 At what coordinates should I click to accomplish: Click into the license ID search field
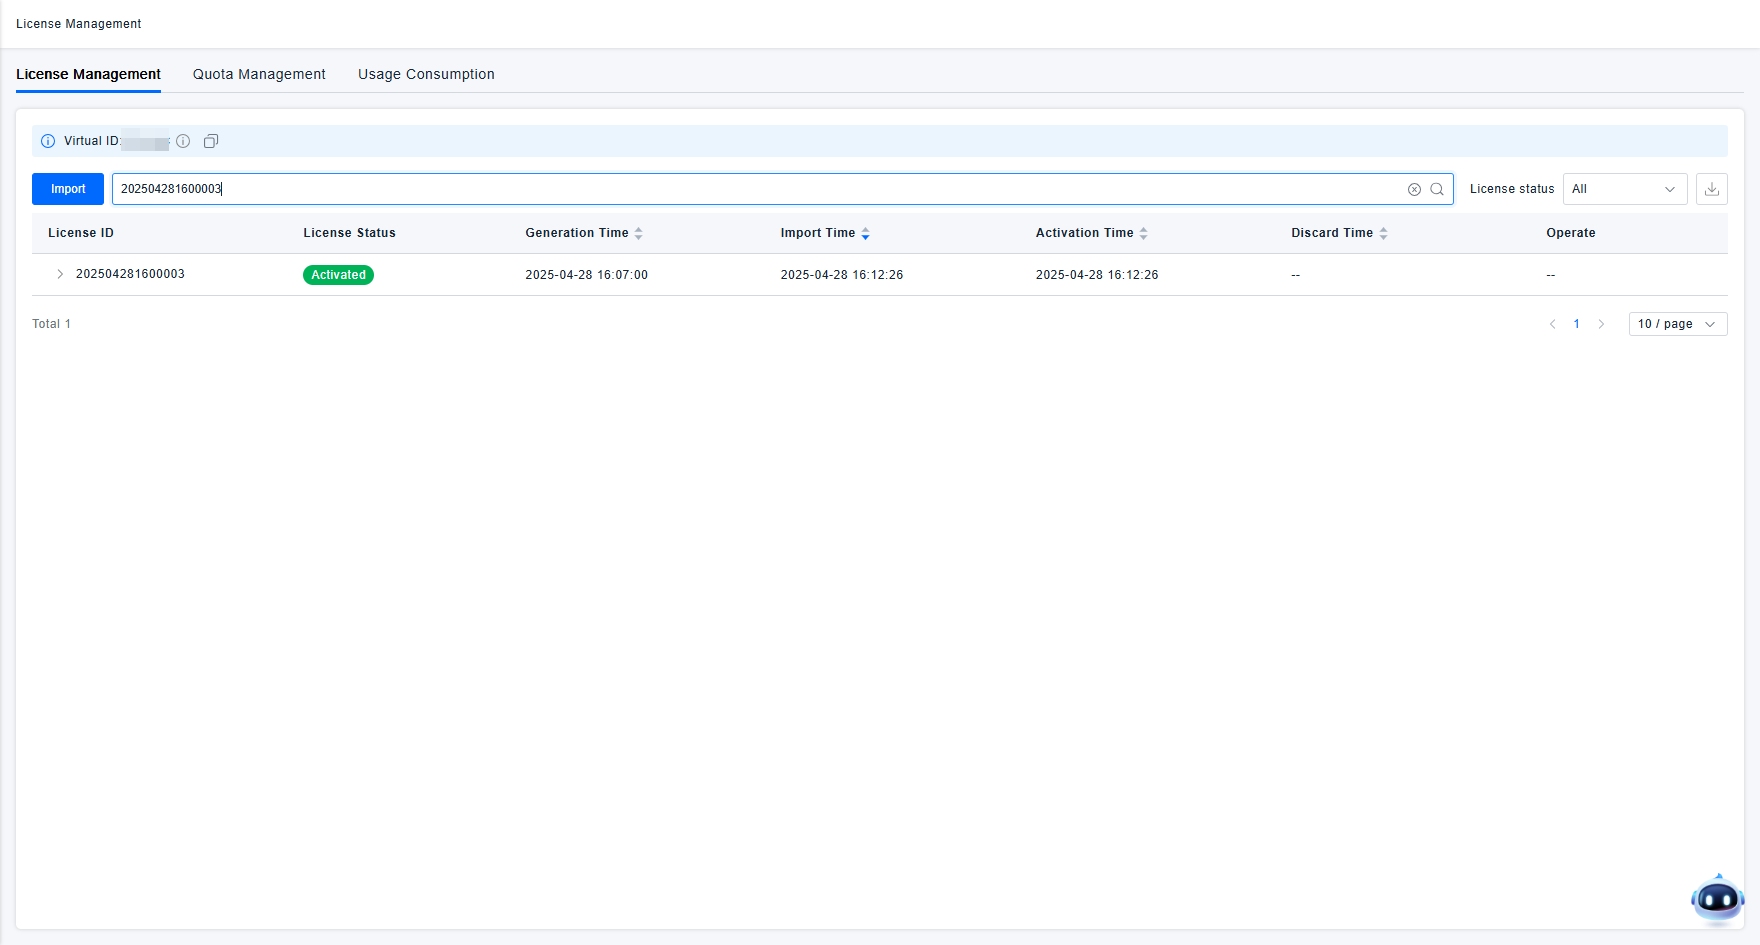(x=760, y=189)
